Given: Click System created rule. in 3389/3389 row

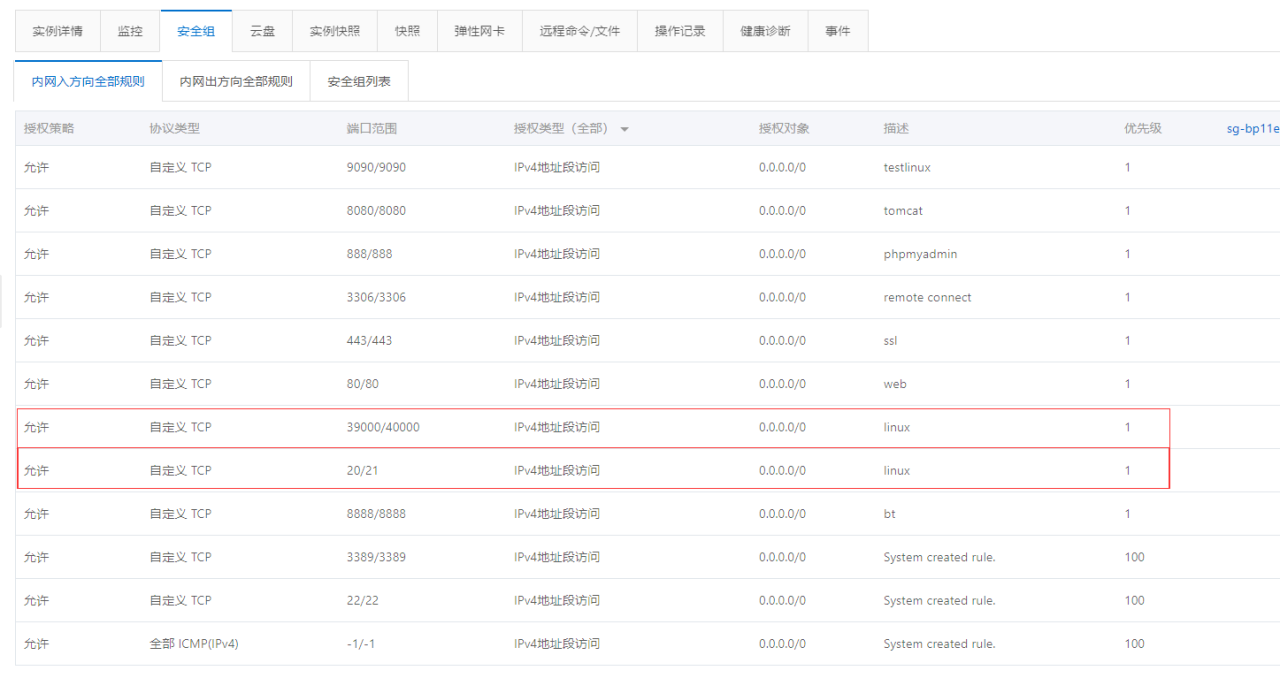Looking at the screenshot, I should pyautogui.click(x=939, y=557).
